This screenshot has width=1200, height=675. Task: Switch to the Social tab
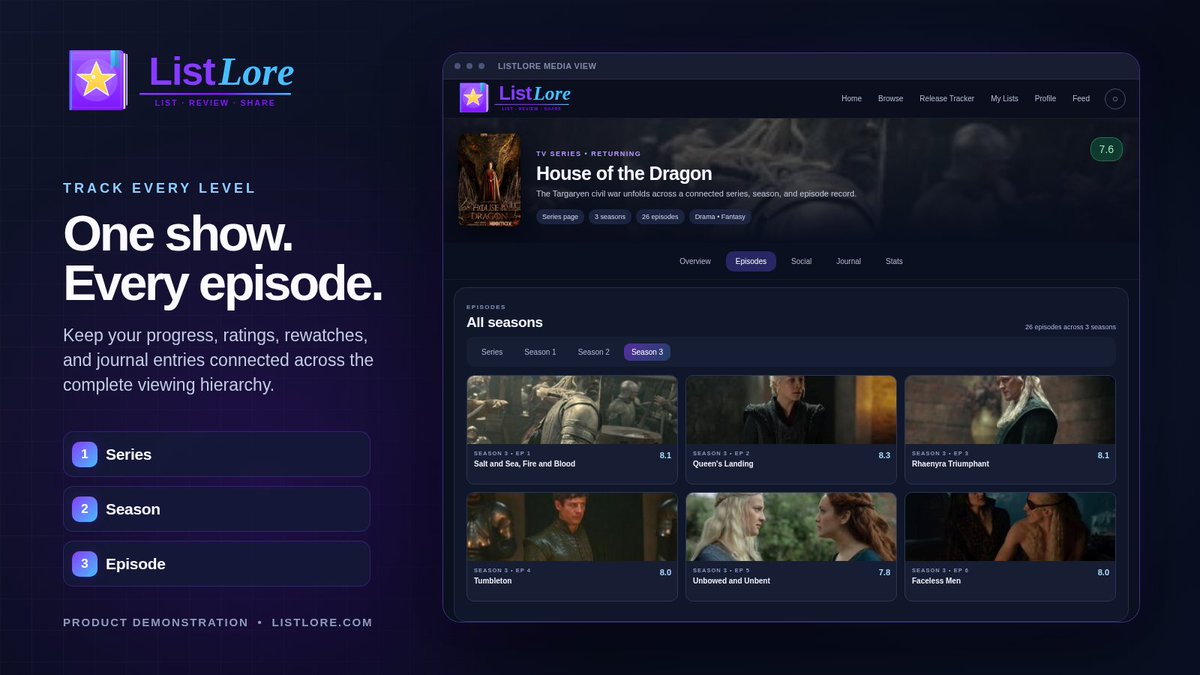(801, 261)
